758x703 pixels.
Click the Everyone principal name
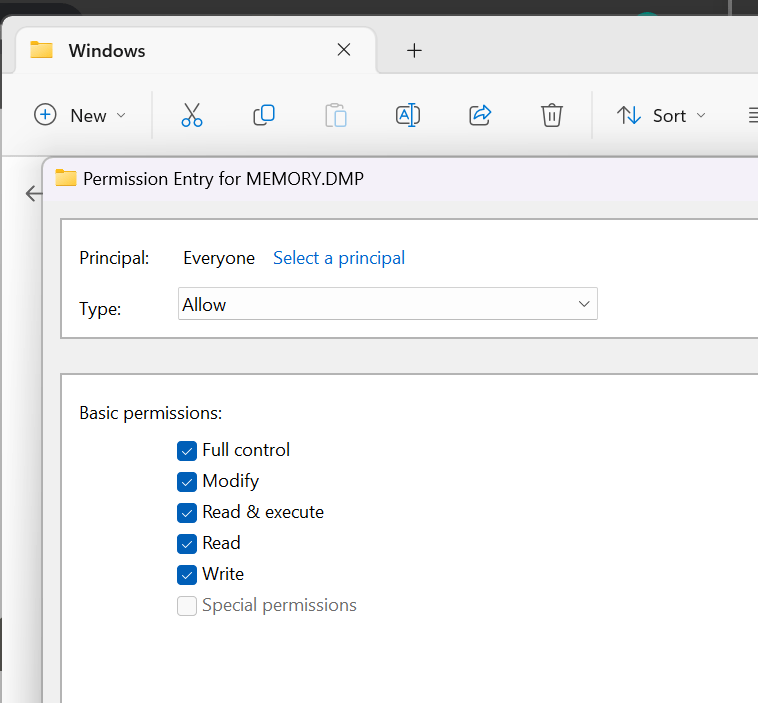pyautogui.click(x=219, y=258)
